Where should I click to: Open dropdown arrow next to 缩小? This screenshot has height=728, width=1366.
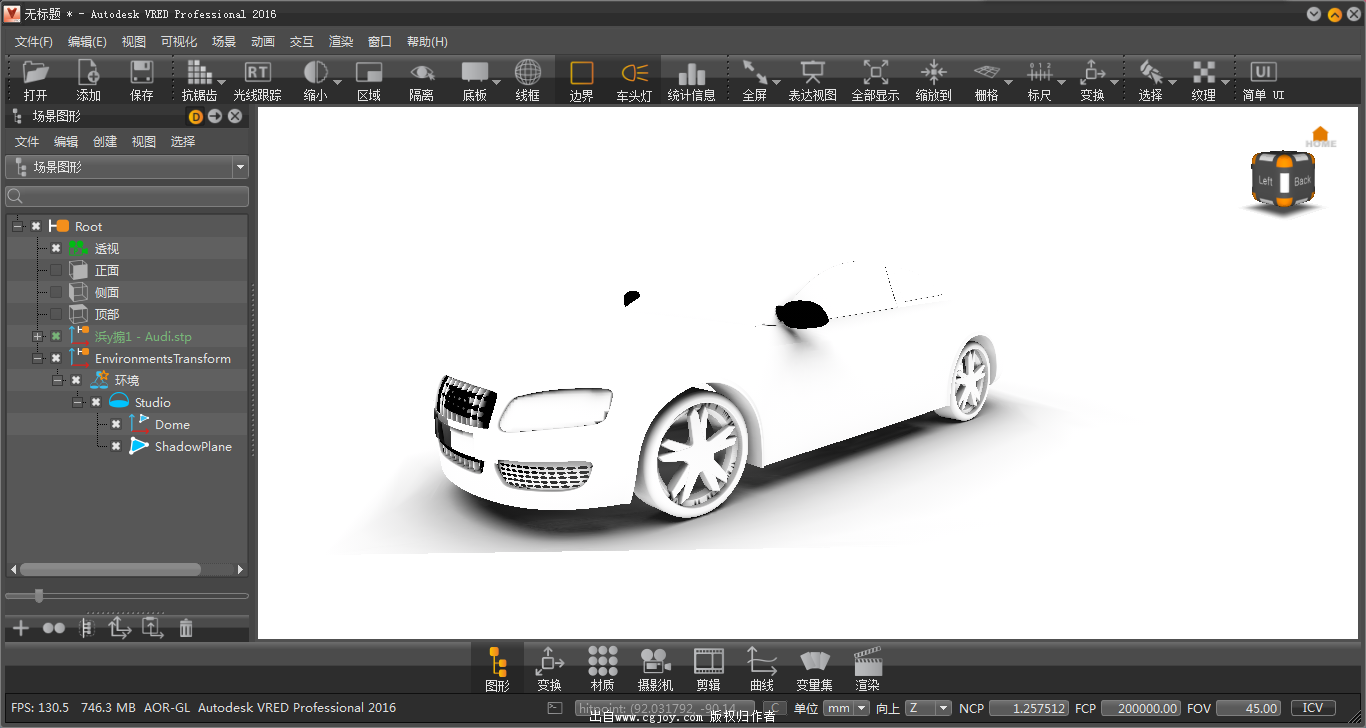(x=338, y=82)
